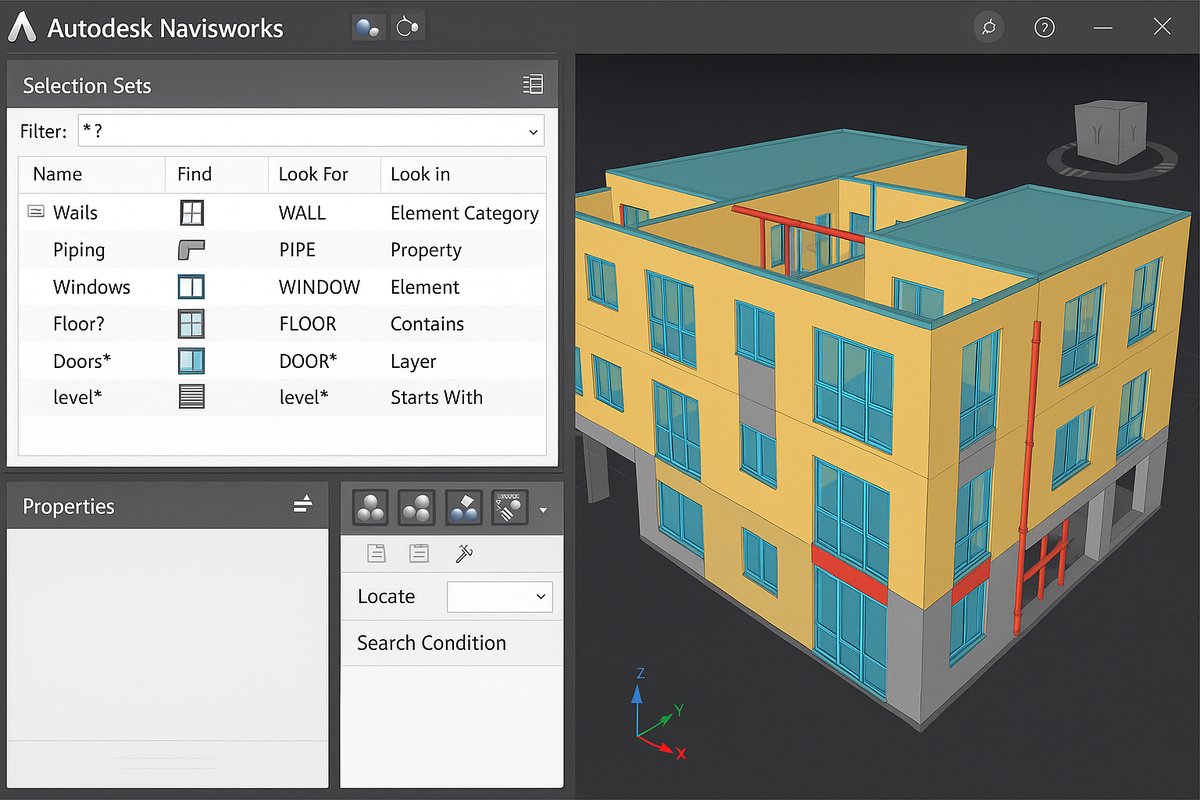This screenshot has height=800, width=1200.
Task: Click the small icon left of Wails
Action: tap(36, 212)
